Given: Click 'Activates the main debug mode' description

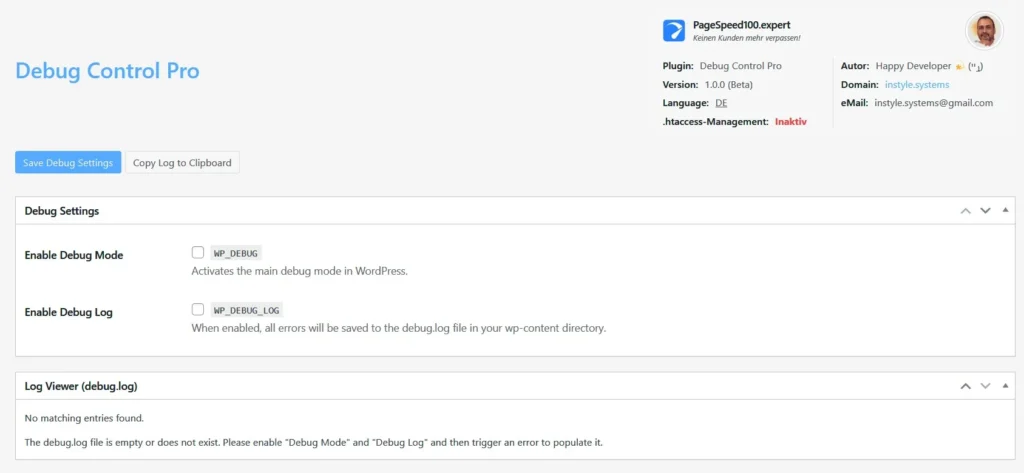Looking at the screenshot, I should point(299,271).
